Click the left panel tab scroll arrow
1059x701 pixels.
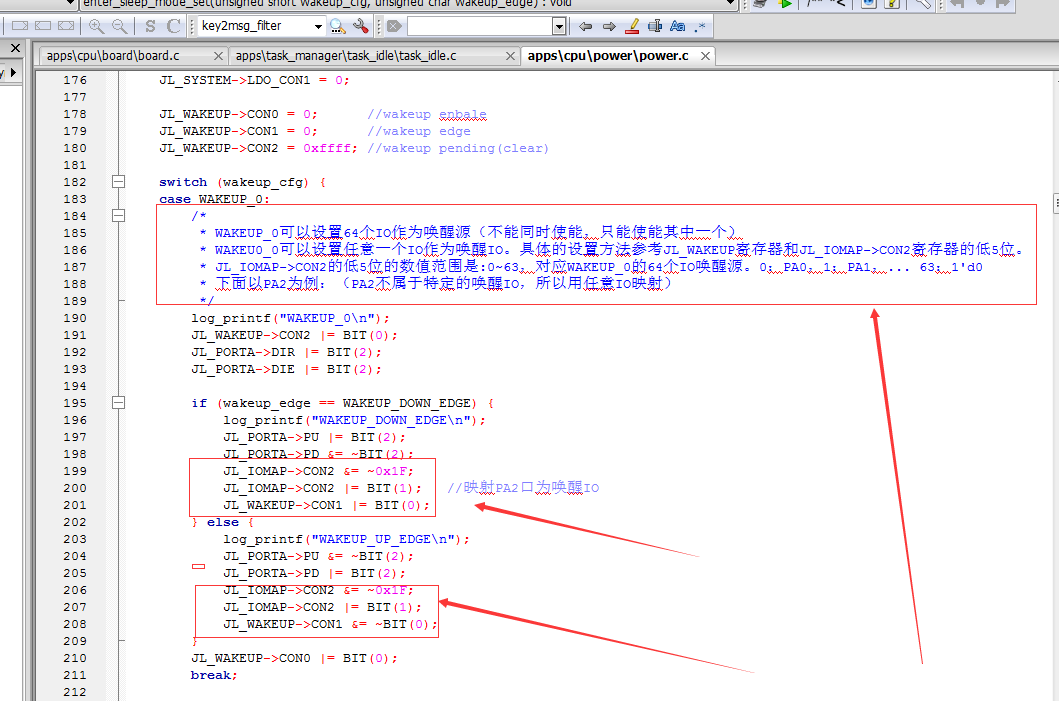[13, 72]
